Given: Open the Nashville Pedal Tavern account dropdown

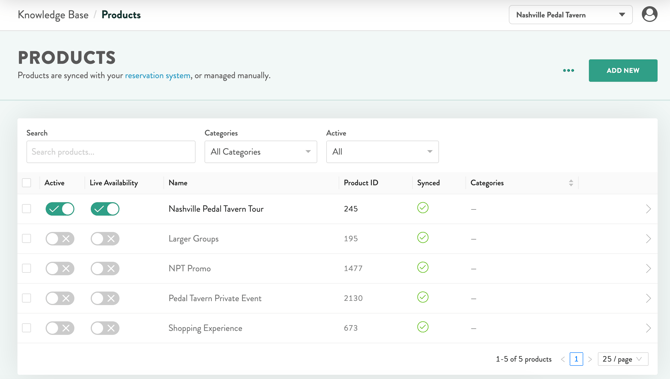Looking at the screenshot, I should pyautogui.click(x=570, y=15).
